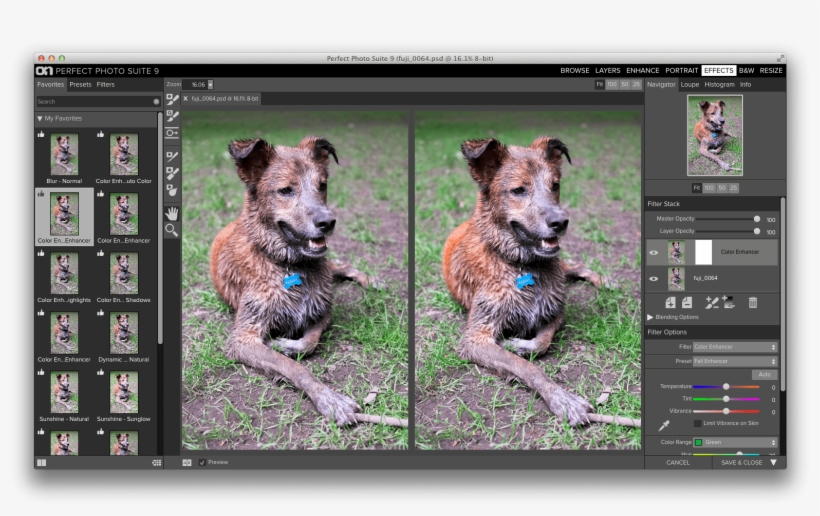Viewport: 820px width, 516px height.
Task: Click the thumbs-up on Sunshine - Sunglow preset
Action: (x=100, y=372)
